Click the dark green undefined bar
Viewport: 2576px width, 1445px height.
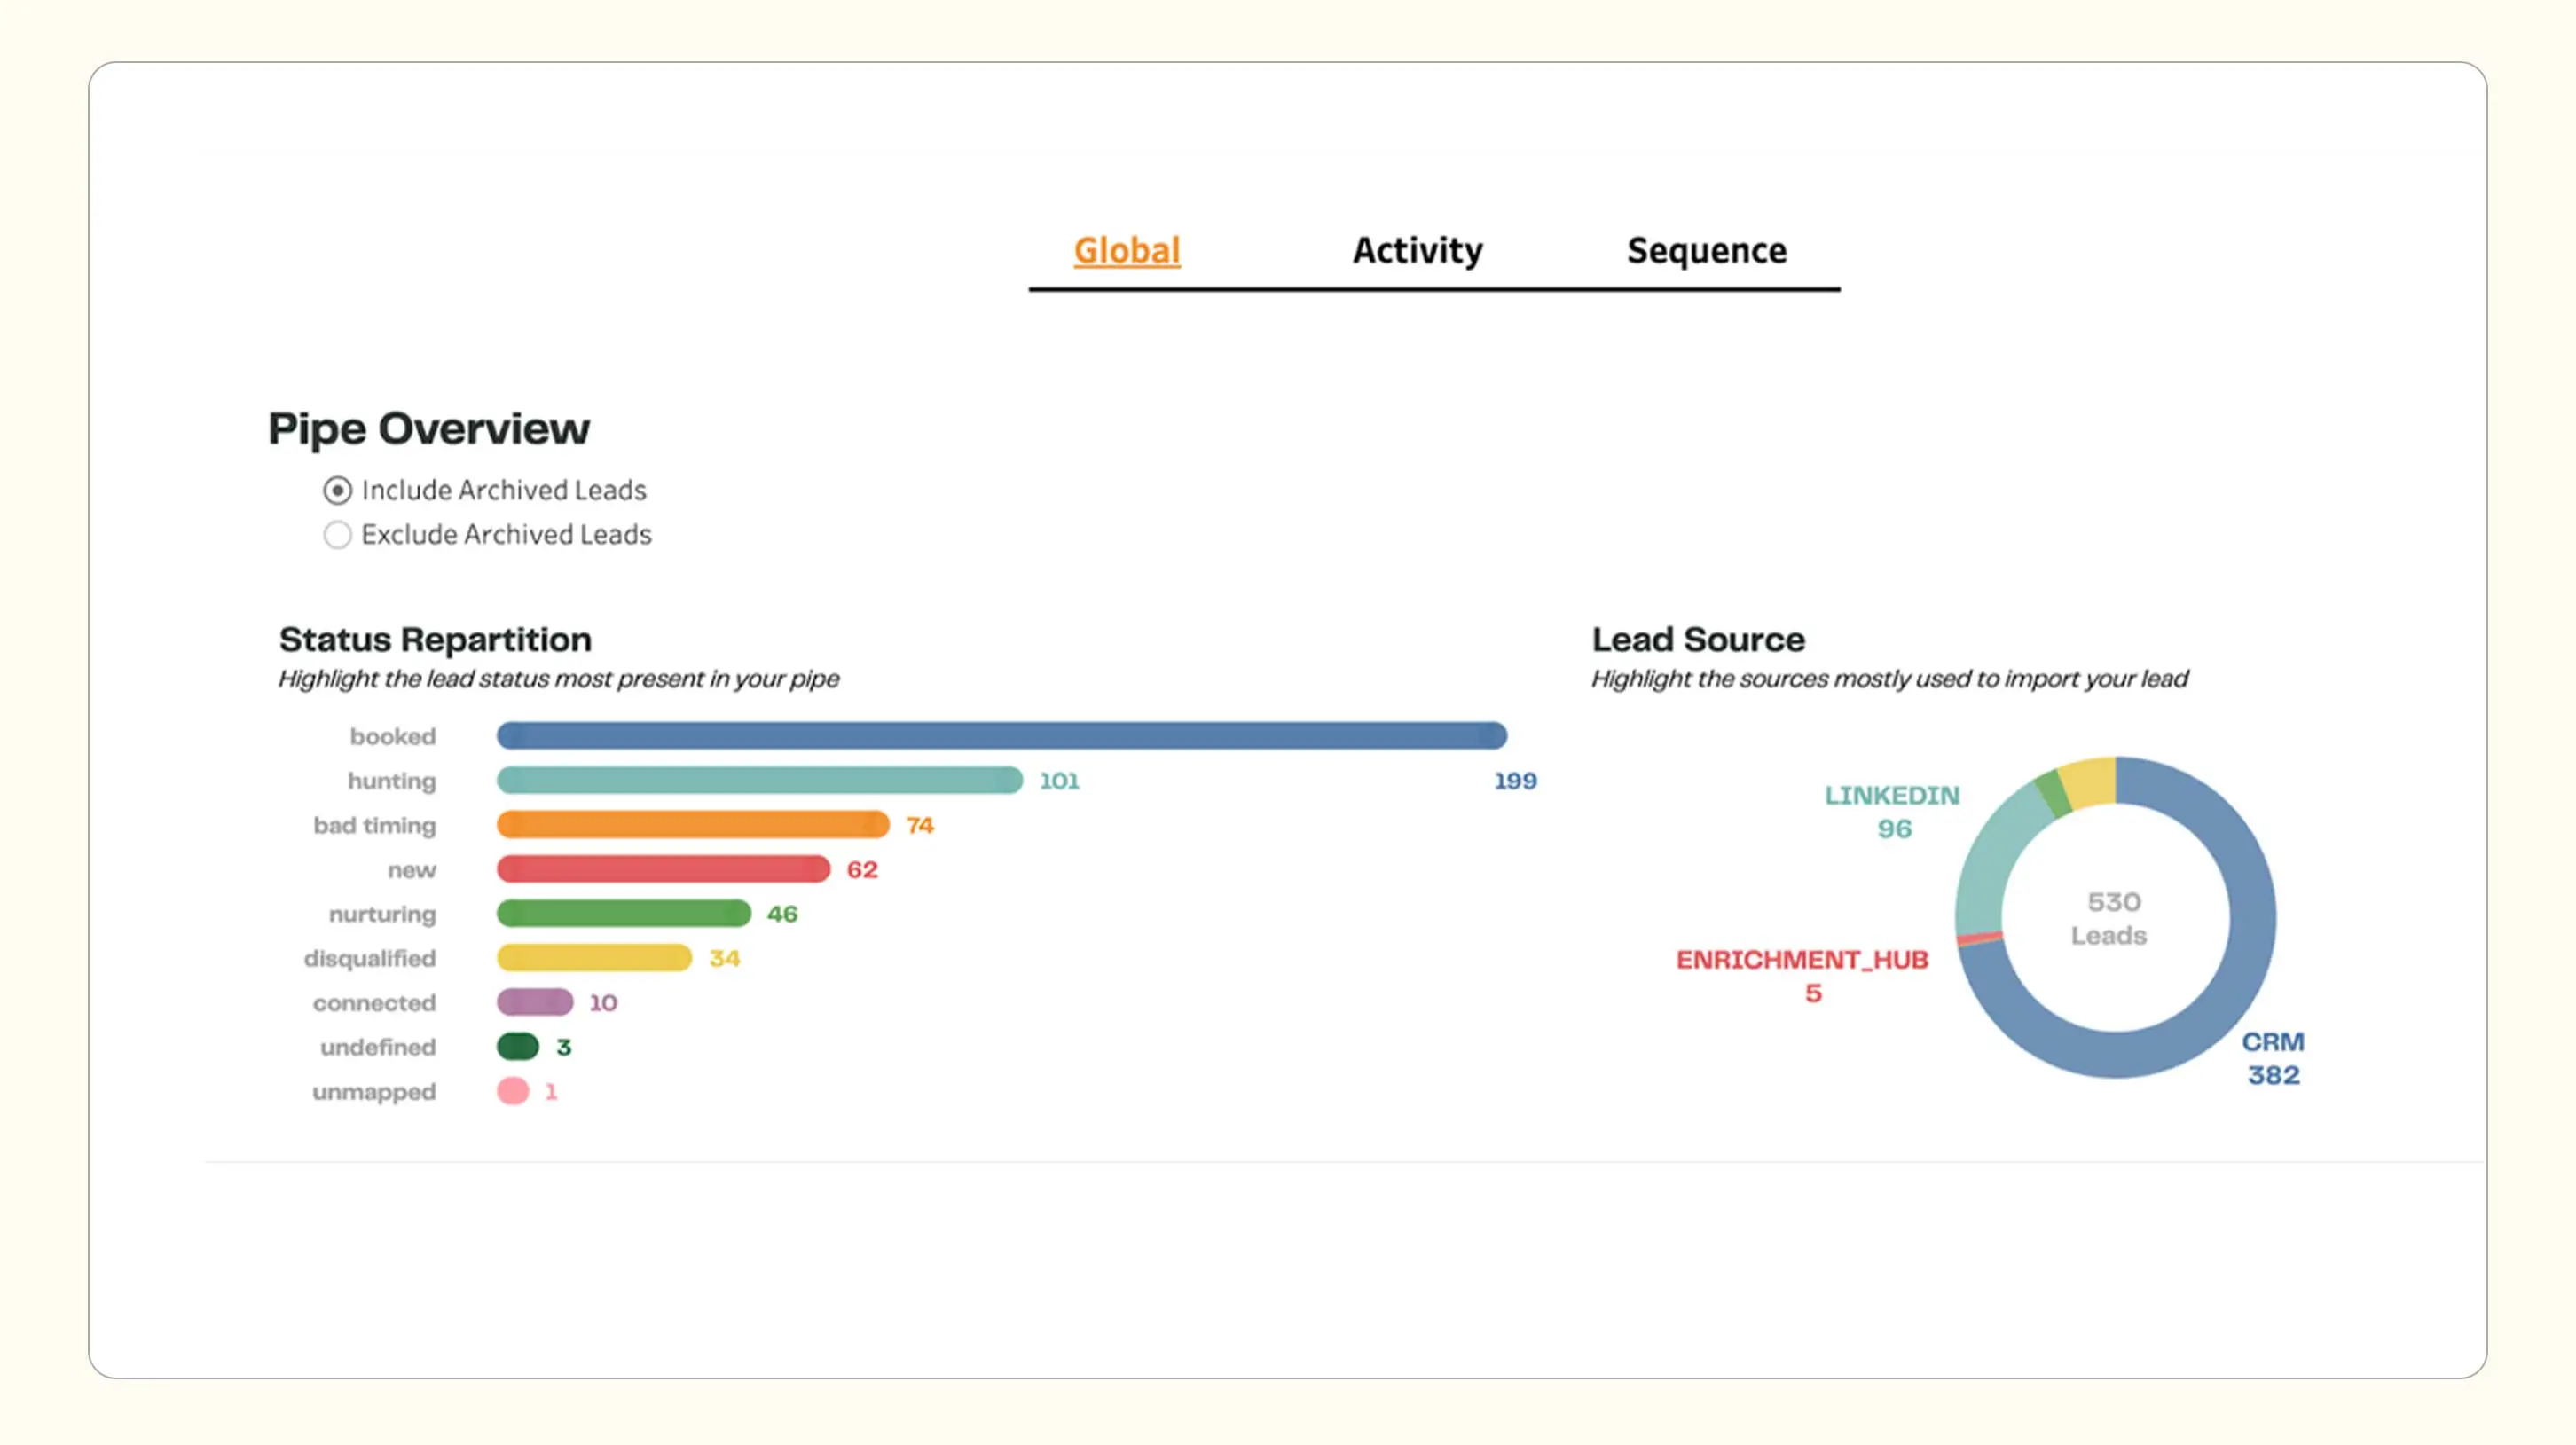tap(518, 1047)
